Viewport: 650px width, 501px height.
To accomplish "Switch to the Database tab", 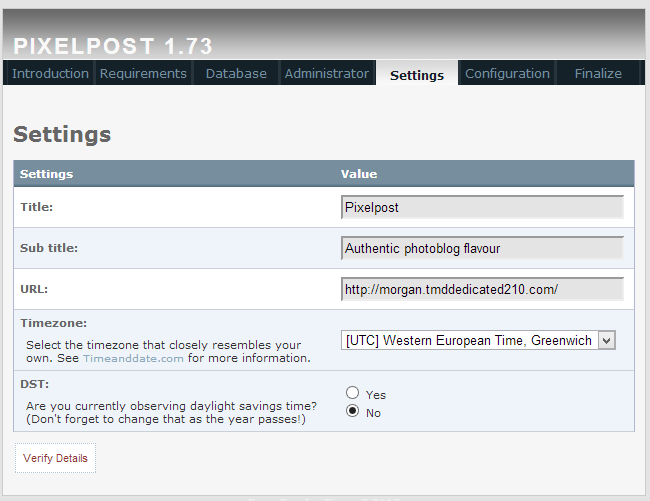I will pos(236,73).
